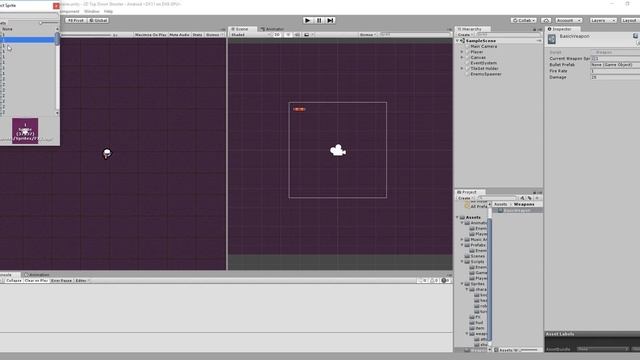Open the Project Create menu
This screenshot has height=360, width=640.
click(465, 198)
